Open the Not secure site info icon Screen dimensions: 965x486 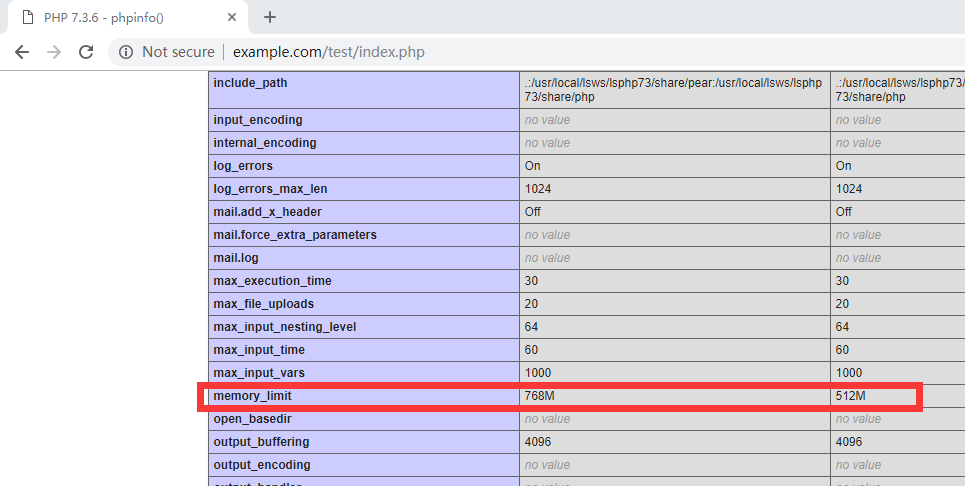tap(126, 52)
